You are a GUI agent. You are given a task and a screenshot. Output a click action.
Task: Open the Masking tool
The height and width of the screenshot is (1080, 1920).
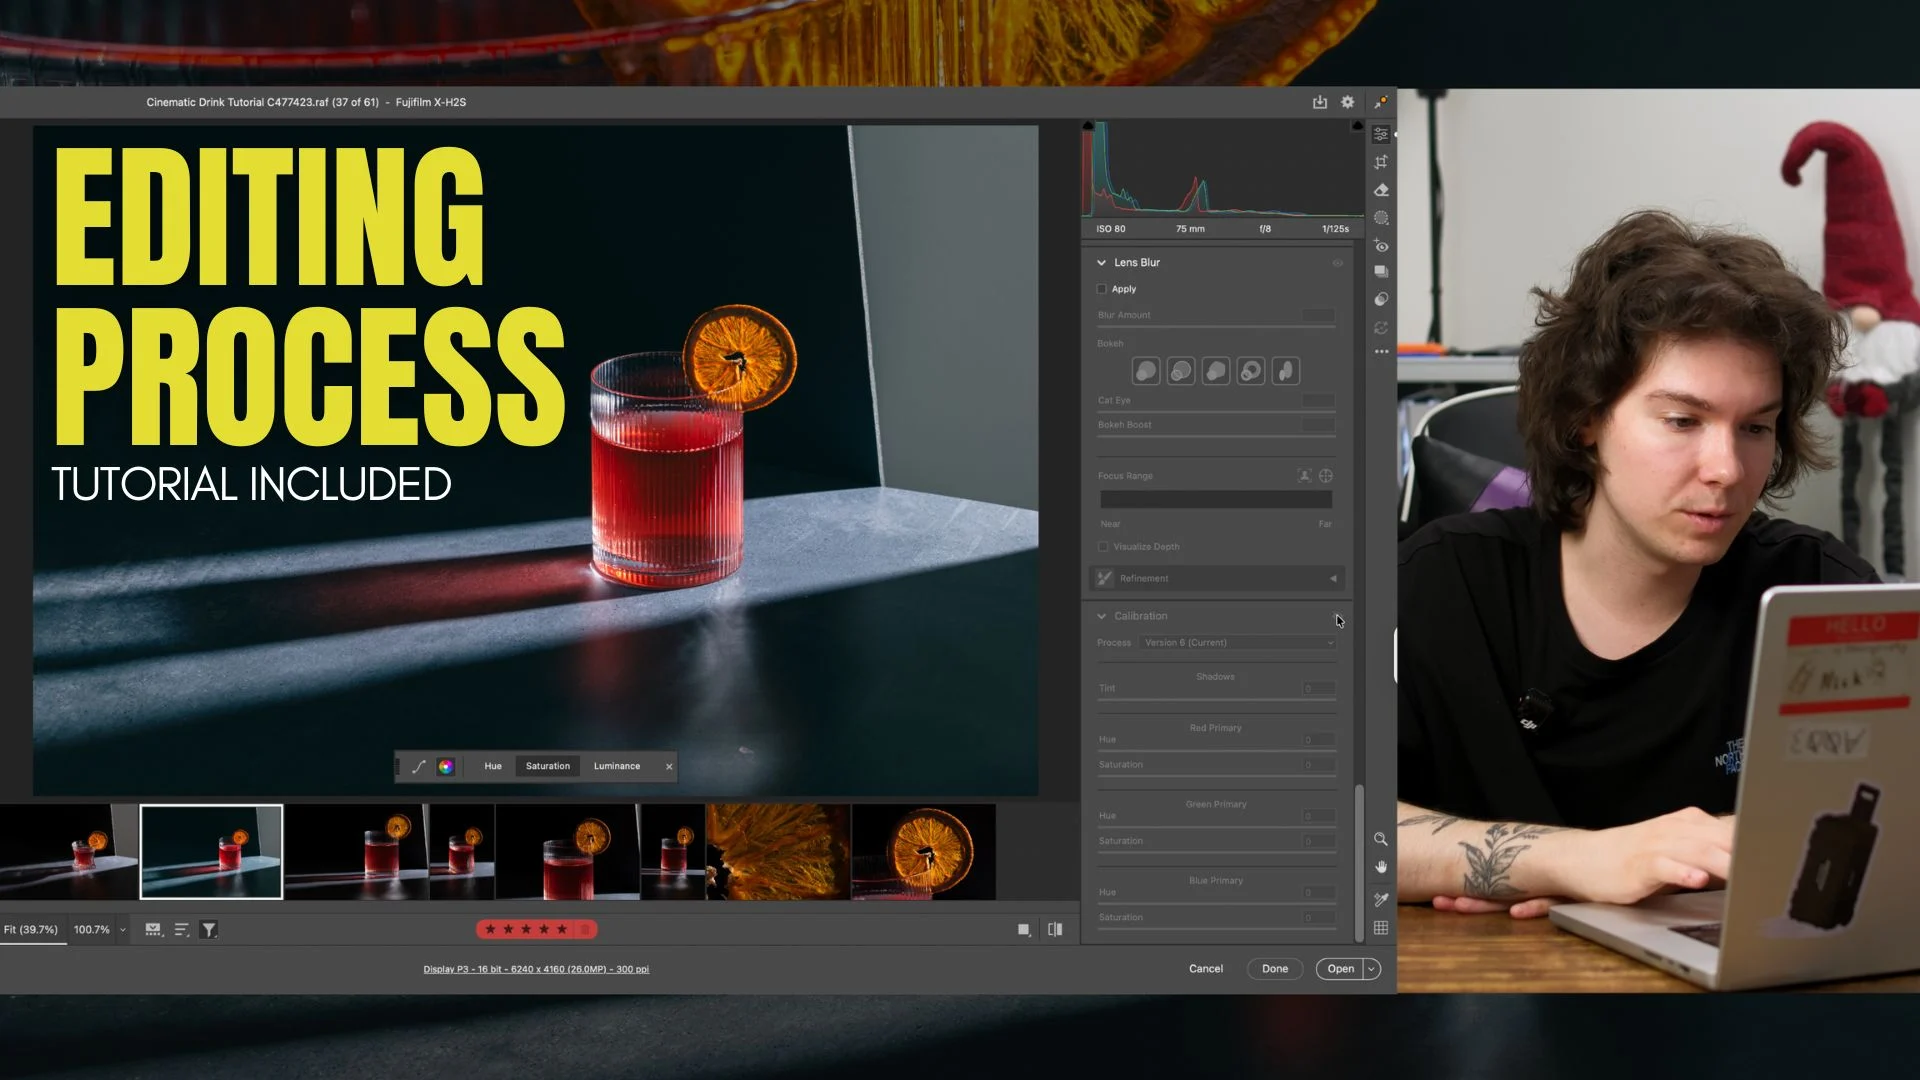point(1381,218)
